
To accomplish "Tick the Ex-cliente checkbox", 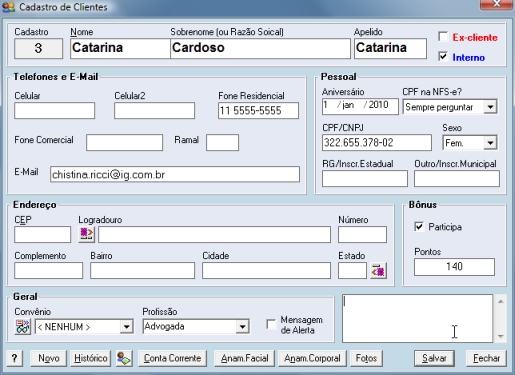I will pos(443,37).
